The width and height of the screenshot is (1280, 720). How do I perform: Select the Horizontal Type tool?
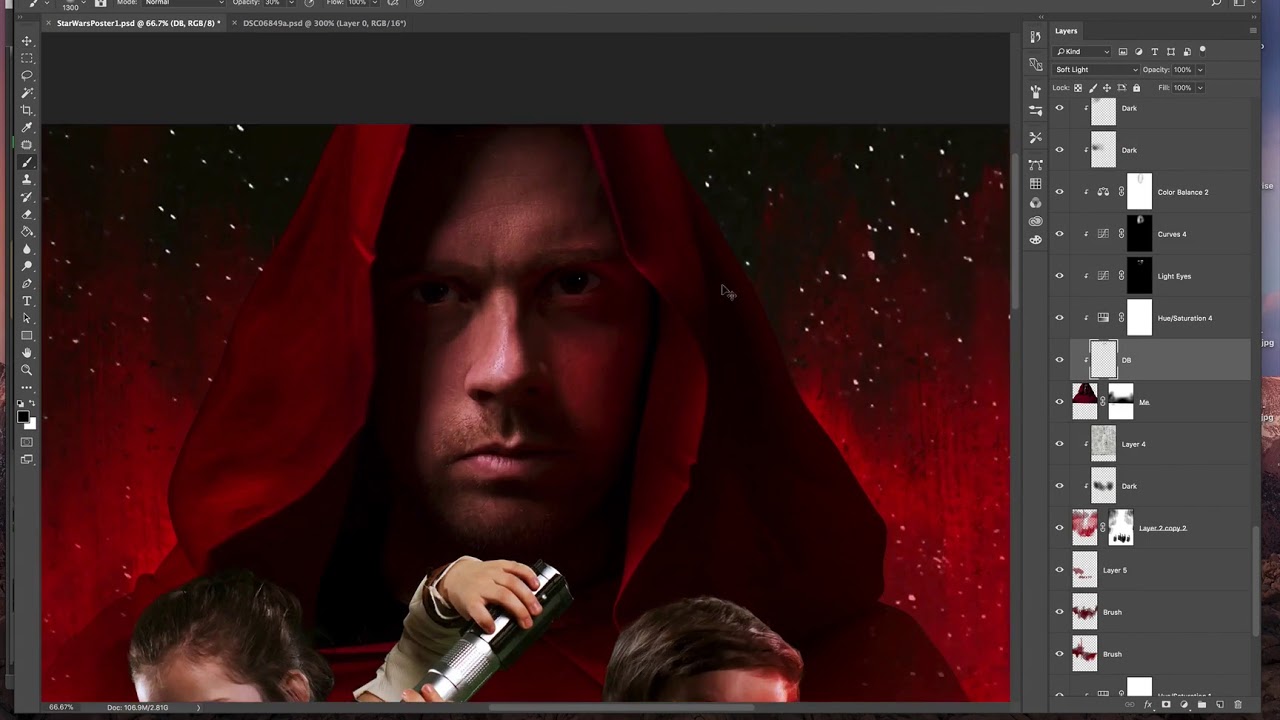[27, 301]
